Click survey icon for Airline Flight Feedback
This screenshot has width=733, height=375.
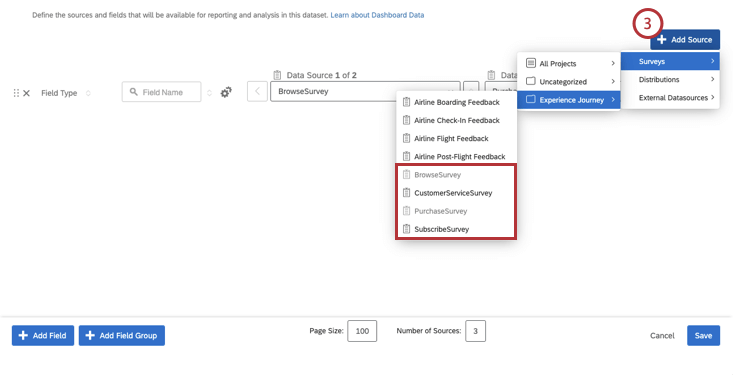click(x=406, y=138)
